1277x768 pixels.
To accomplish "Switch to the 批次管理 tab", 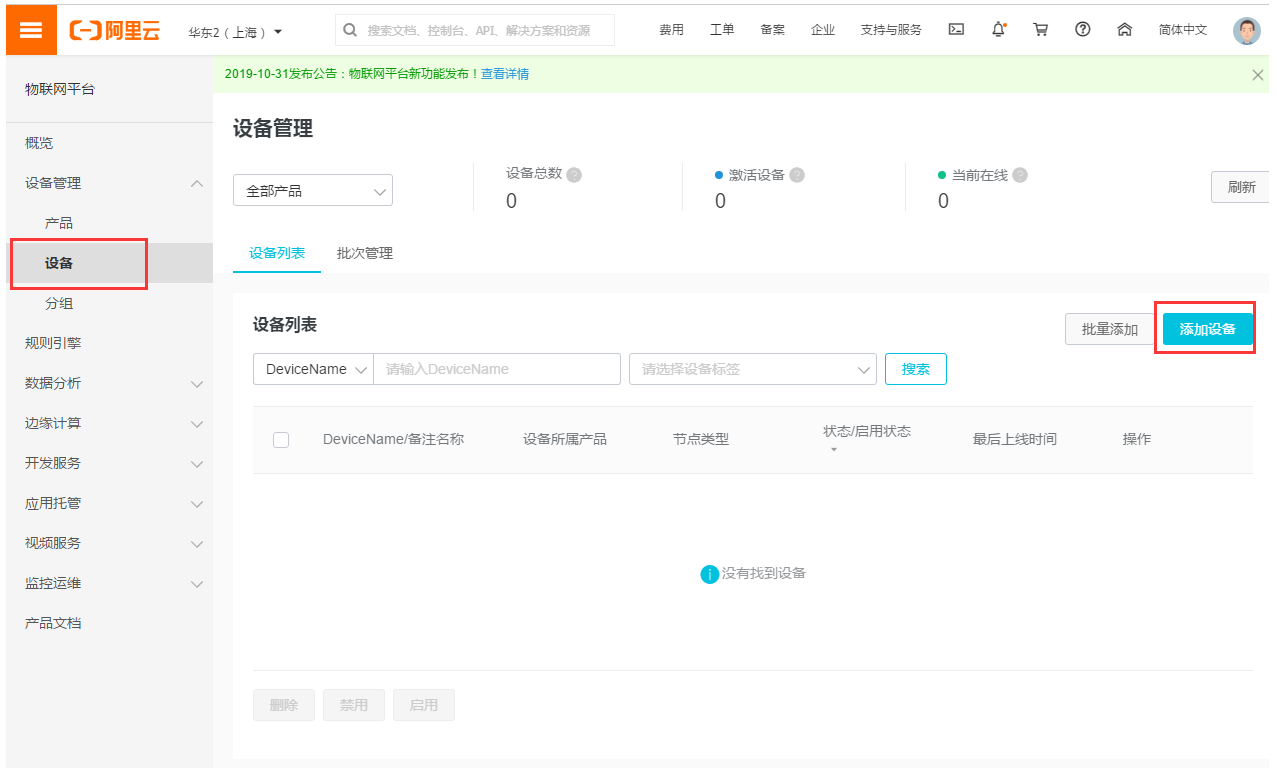I will [364, 253].
